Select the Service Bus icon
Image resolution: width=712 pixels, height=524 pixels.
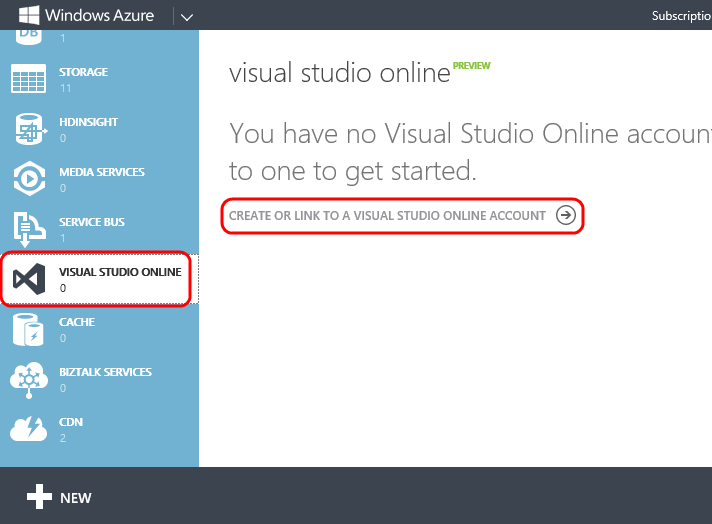(29, 228)
